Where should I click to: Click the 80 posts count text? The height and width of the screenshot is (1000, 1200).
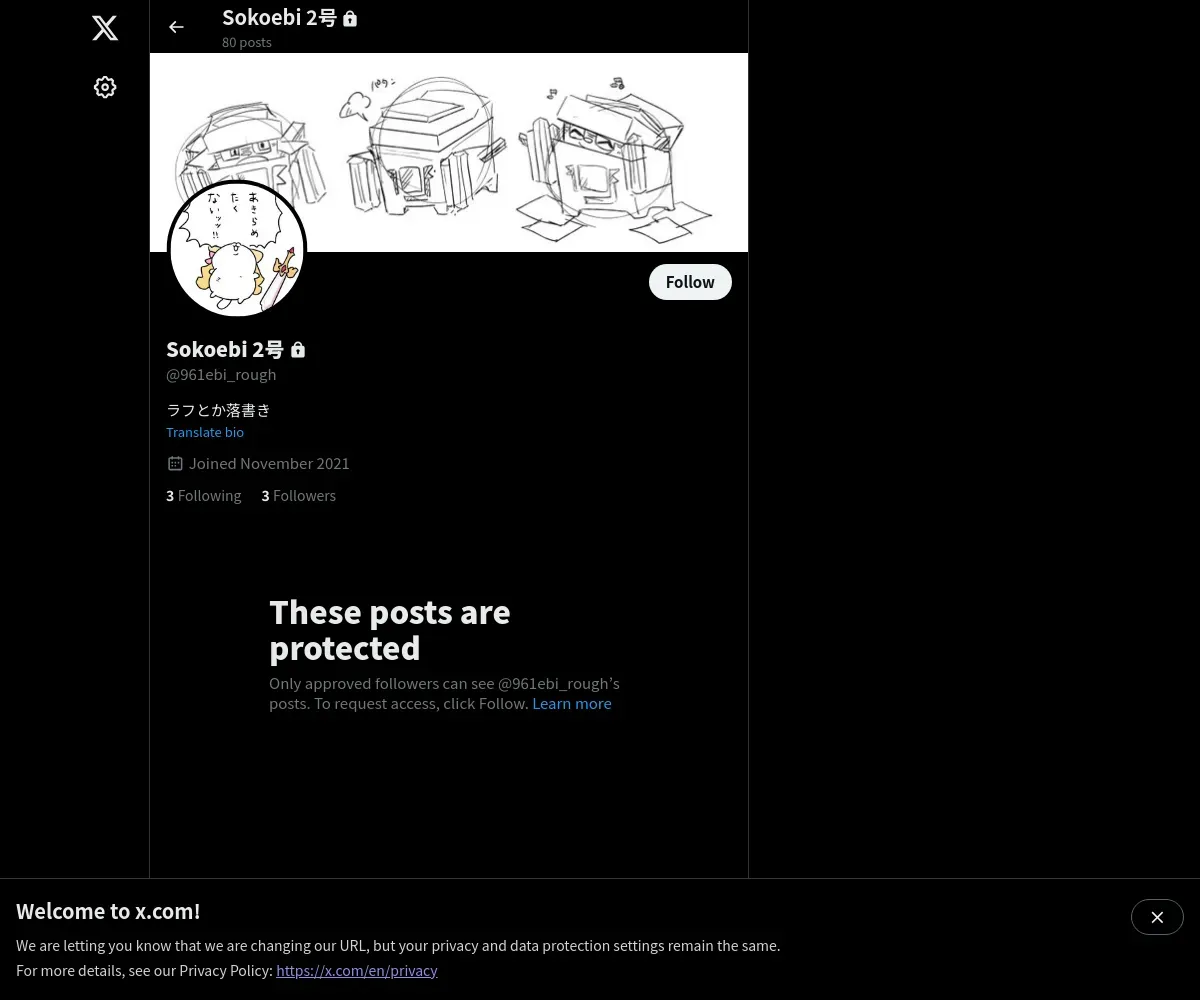click(247, 42)
